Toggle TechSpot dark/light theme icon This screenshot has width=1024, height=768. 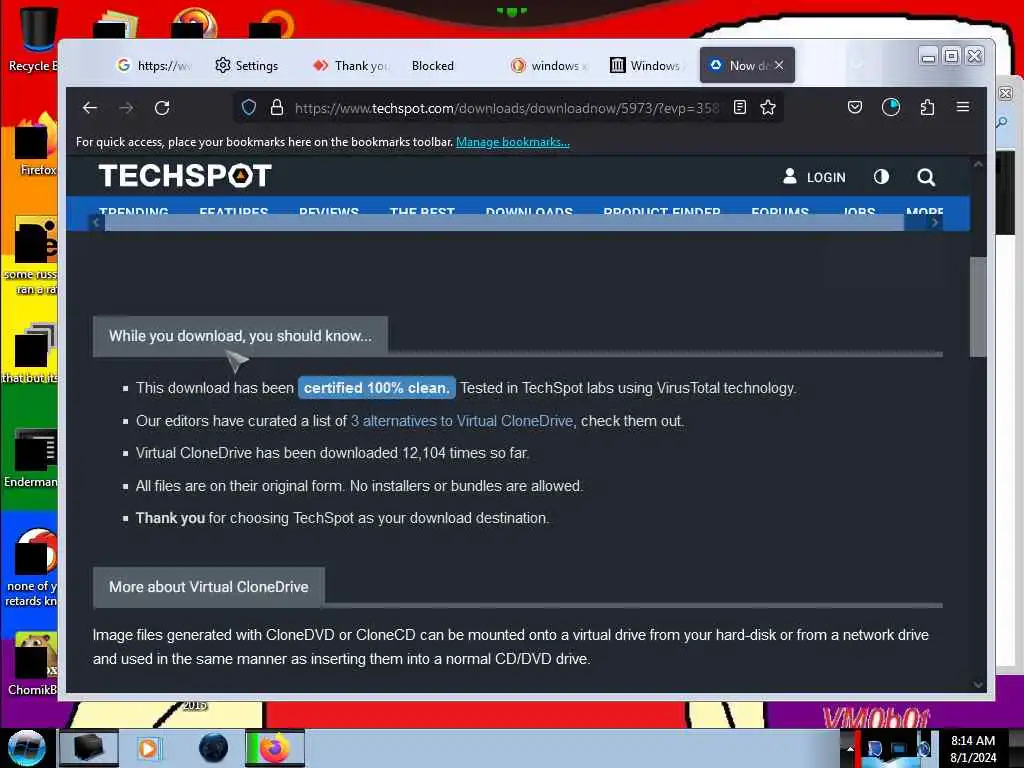point(881,176)
